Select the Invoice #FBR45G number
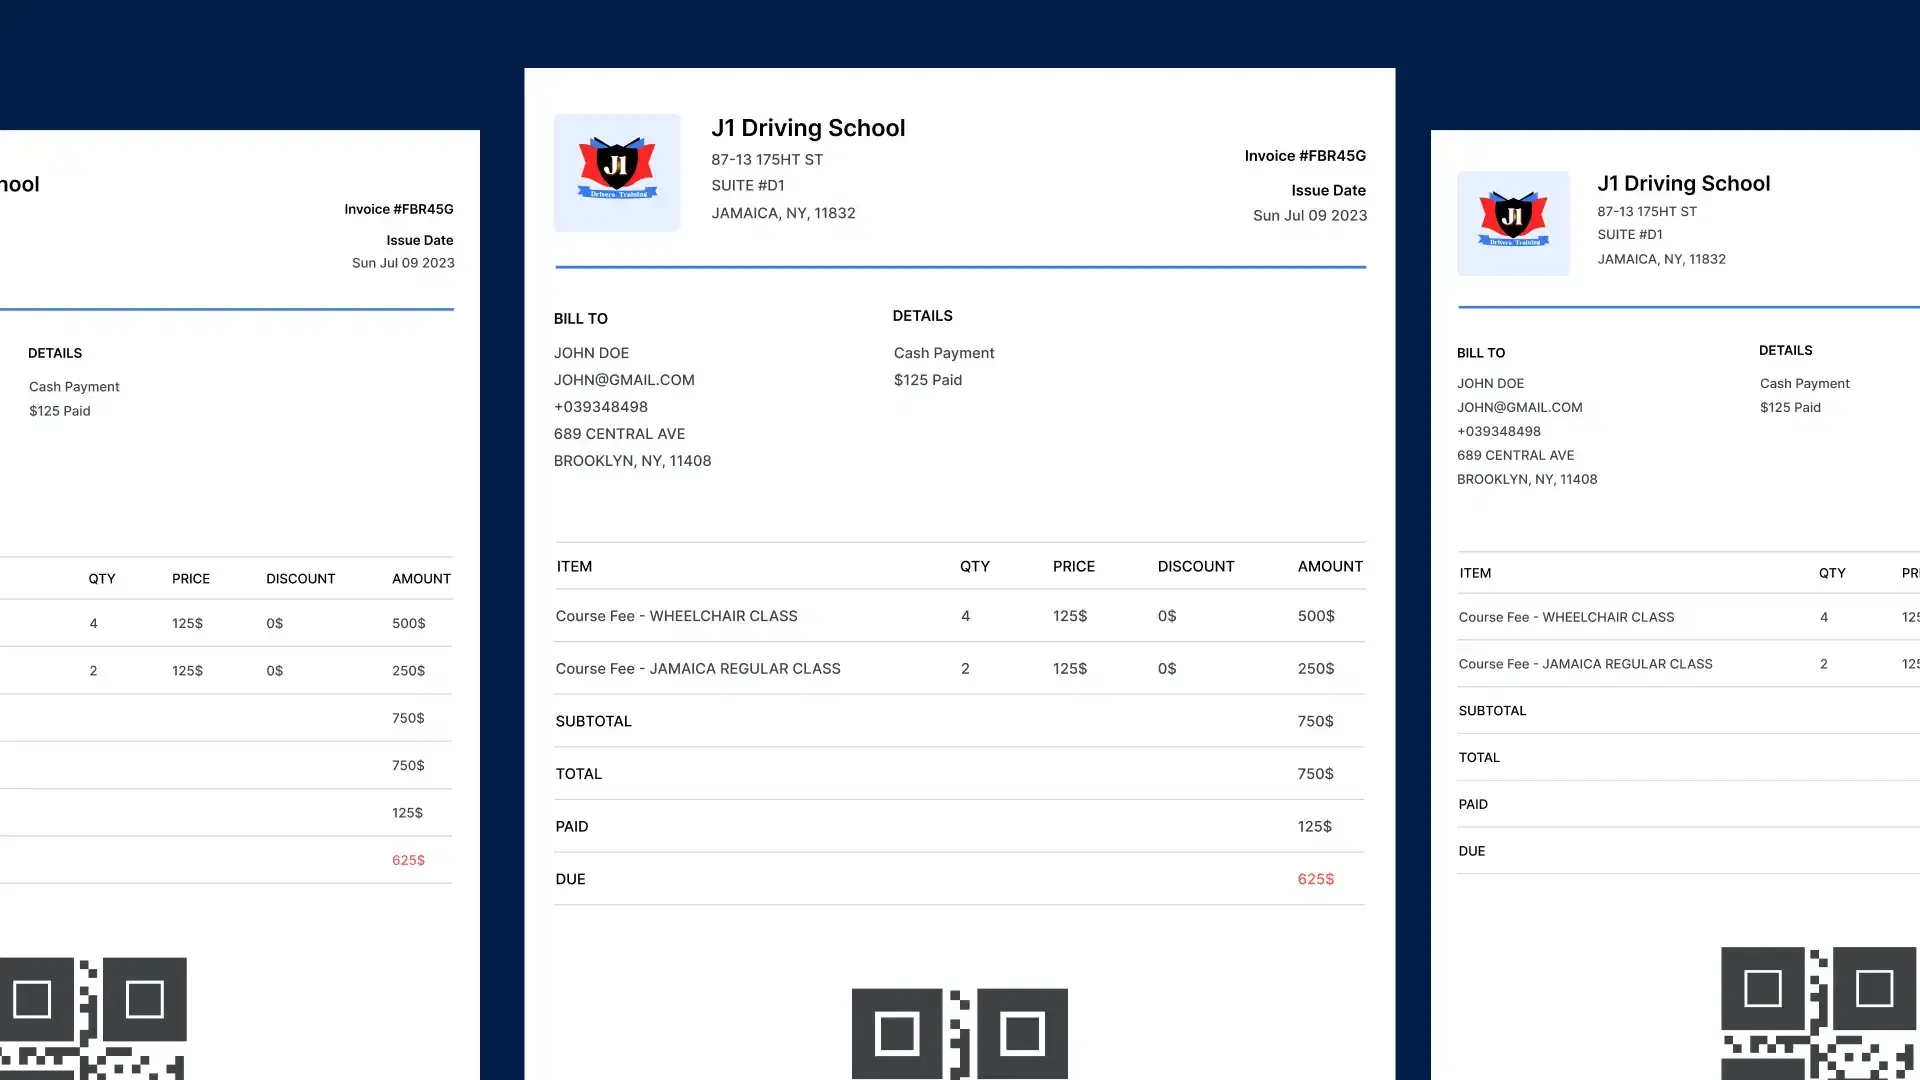1920x1080 pixels. coord(1305,156)
